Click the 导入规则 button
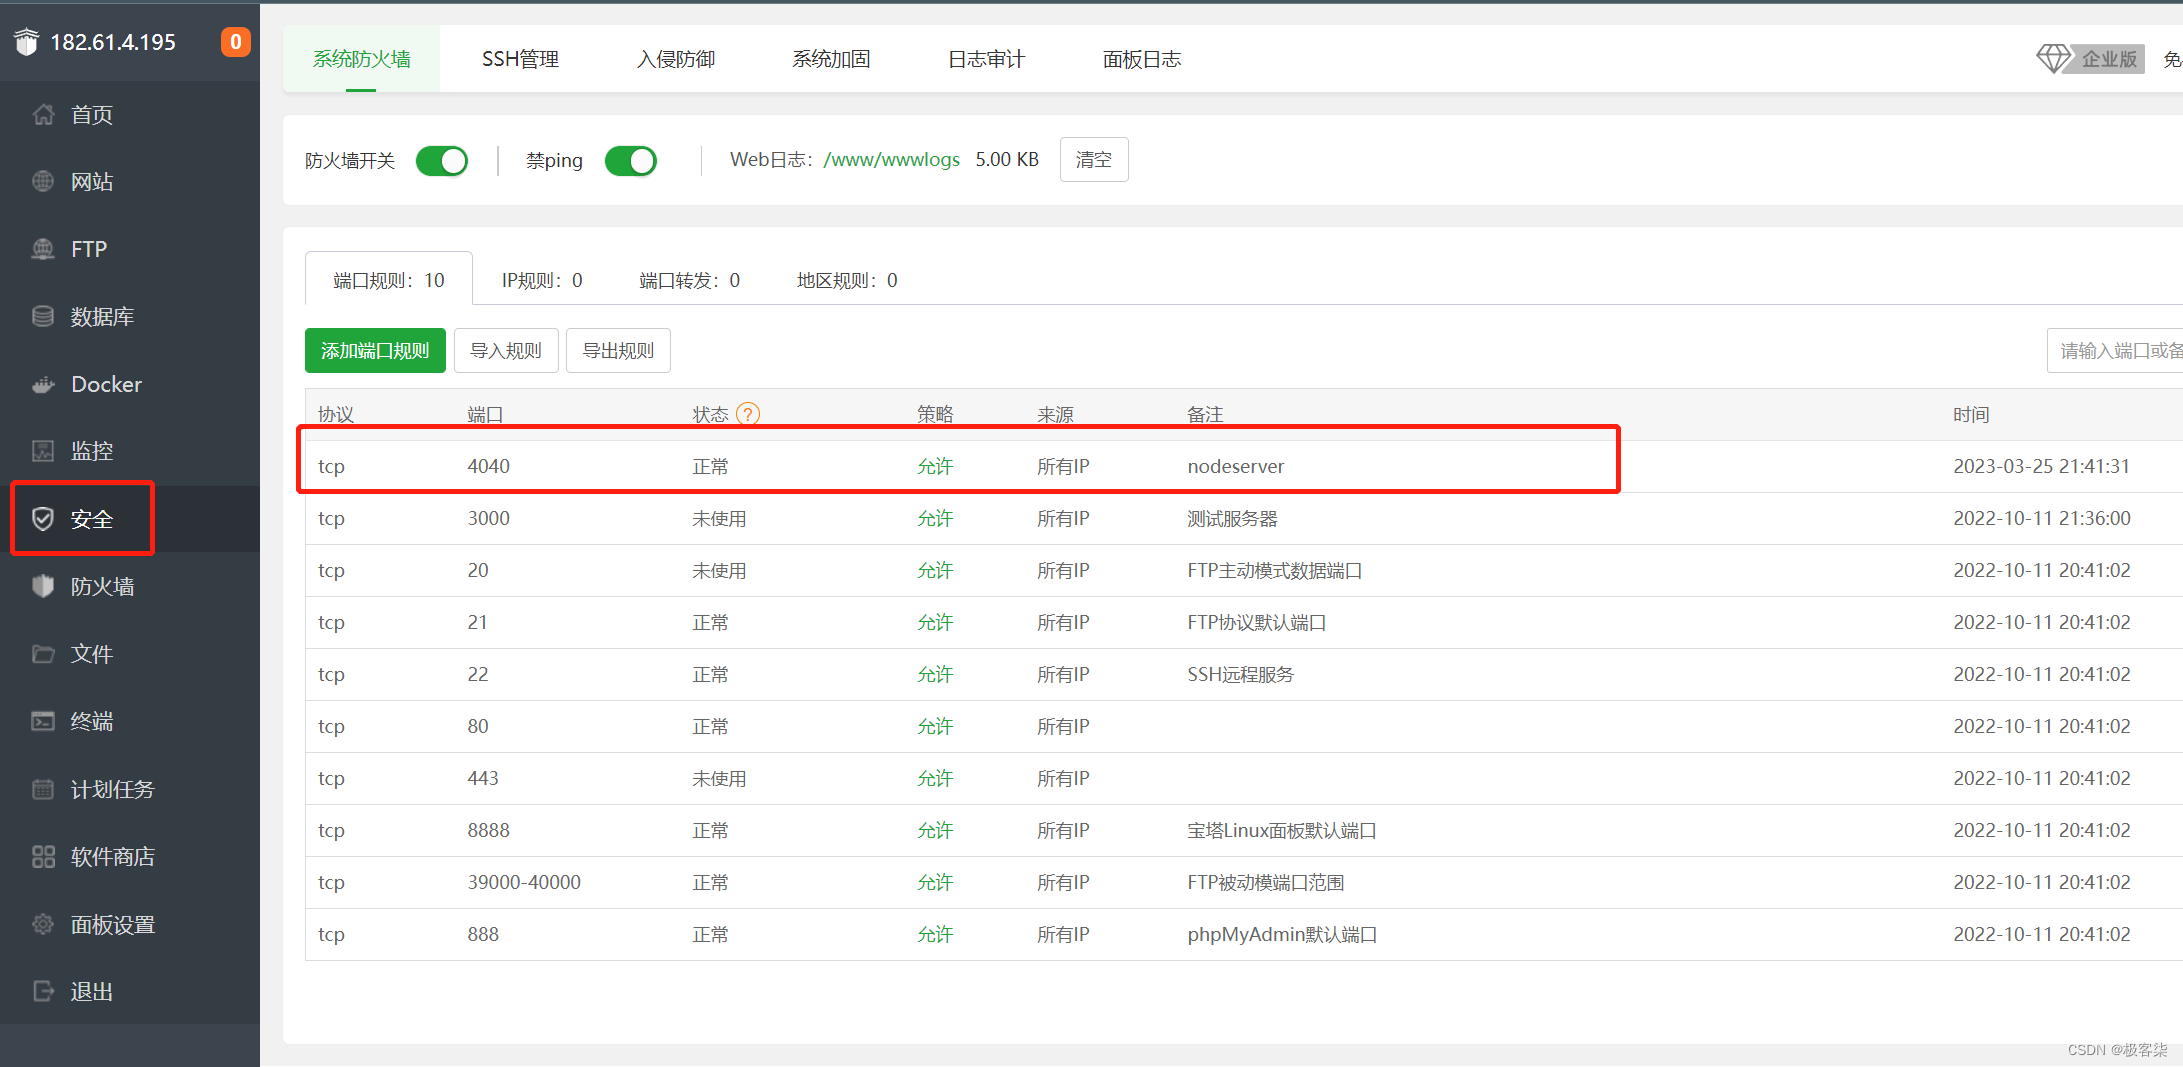The width and height of the screenshot is (2183, 1067). click(x=506, y=351)
